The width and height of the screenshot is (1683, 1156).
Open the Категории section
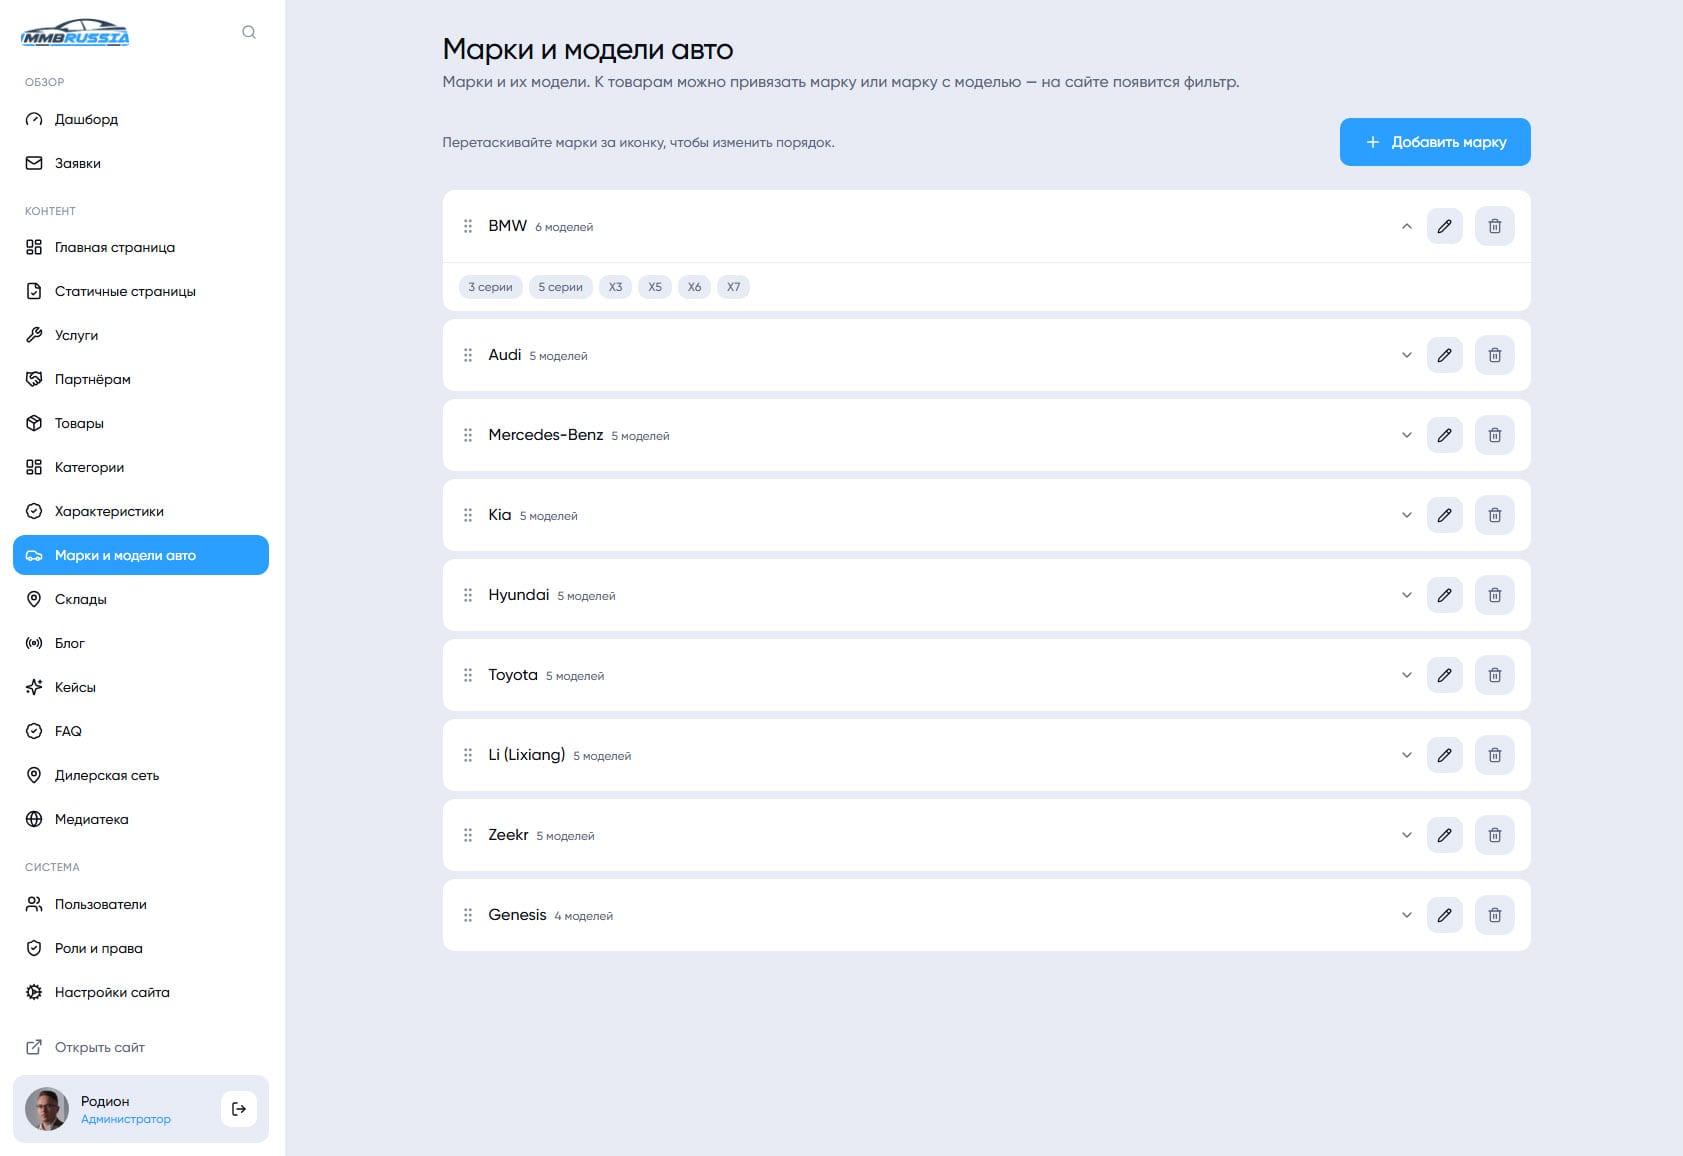tap(141, 467)
